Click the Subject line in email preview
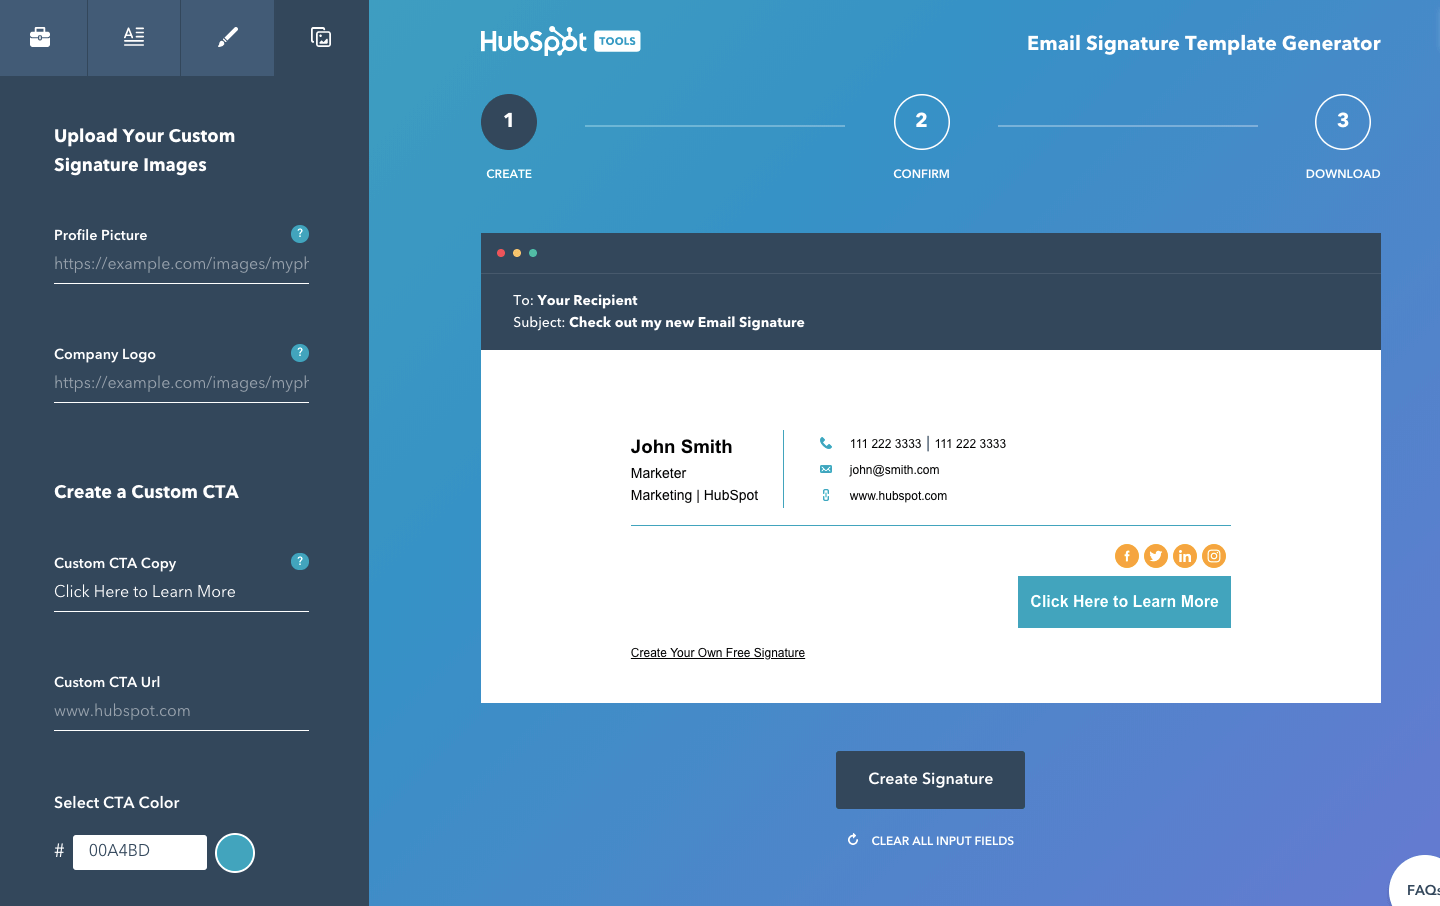 (x=659, y=322)
